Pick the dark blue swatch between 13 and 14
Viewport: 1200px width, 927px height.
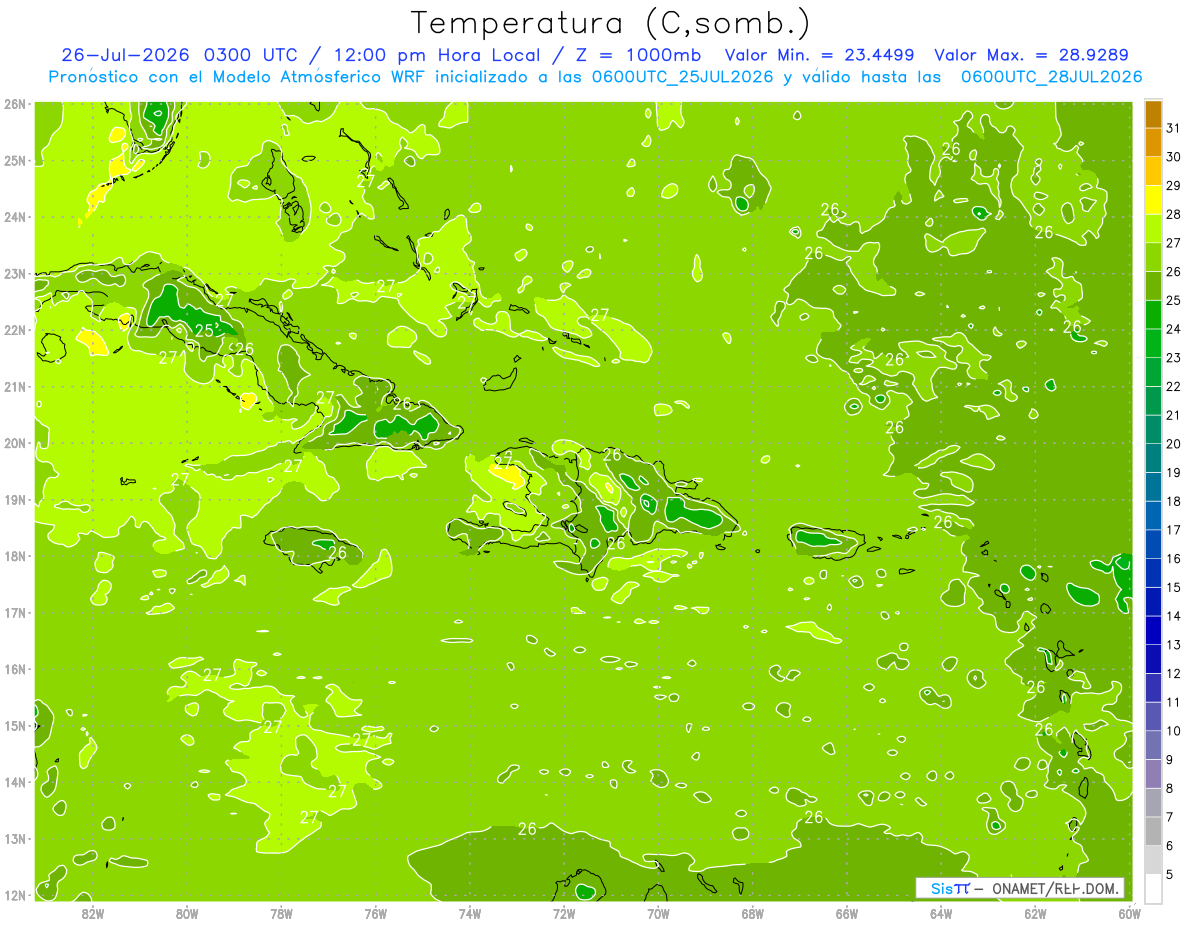point(1153,631)
